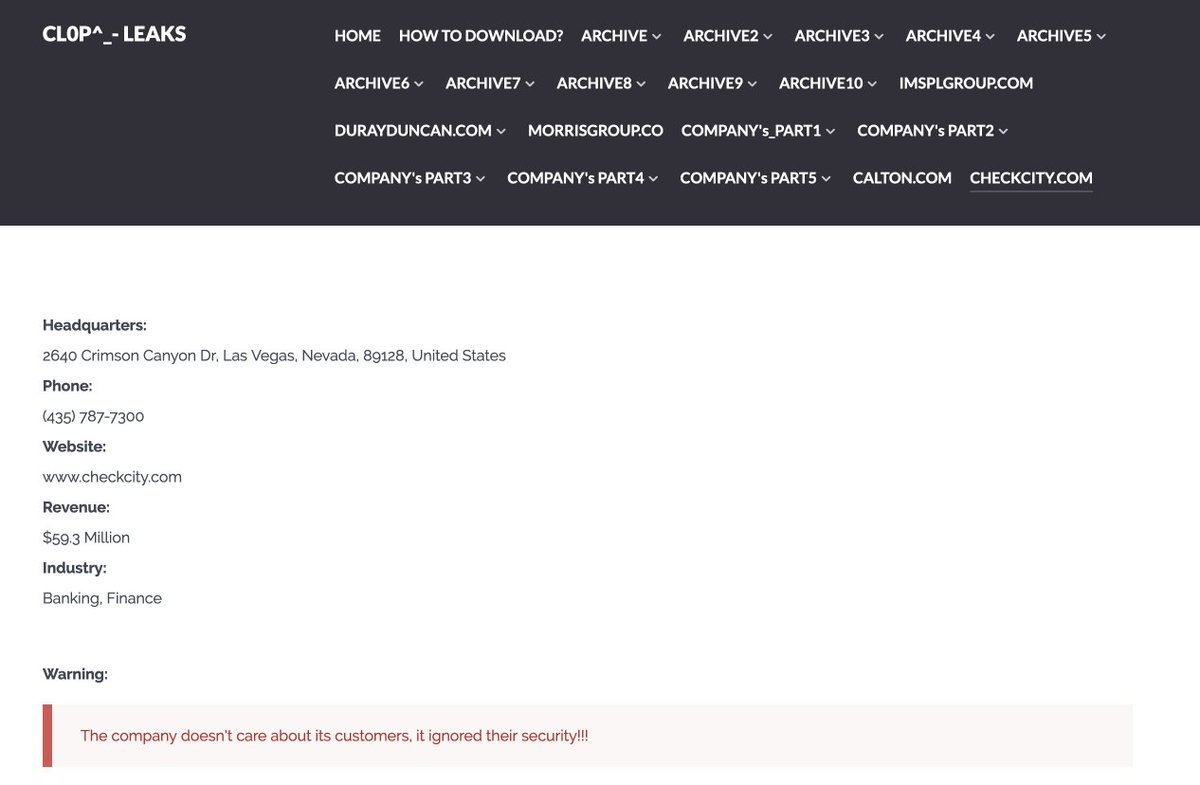Image resolution: width=1200 pixels, height=785 pixels.
Task: Select the 'Banking, Finance' industry value
Action: click(x=102, y=598)
